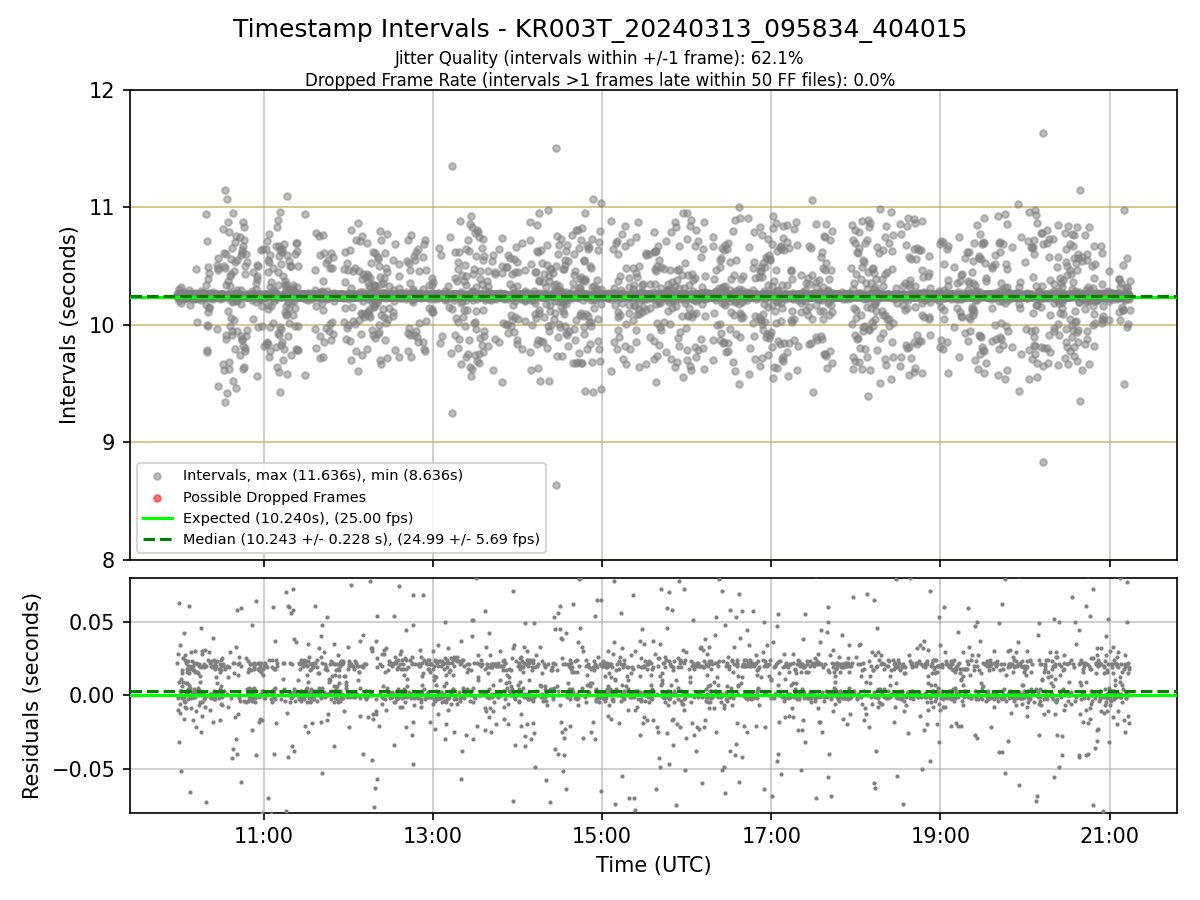
Task: Click the lowest outlier point near 8.6 seconds
Action: [556, 485]
